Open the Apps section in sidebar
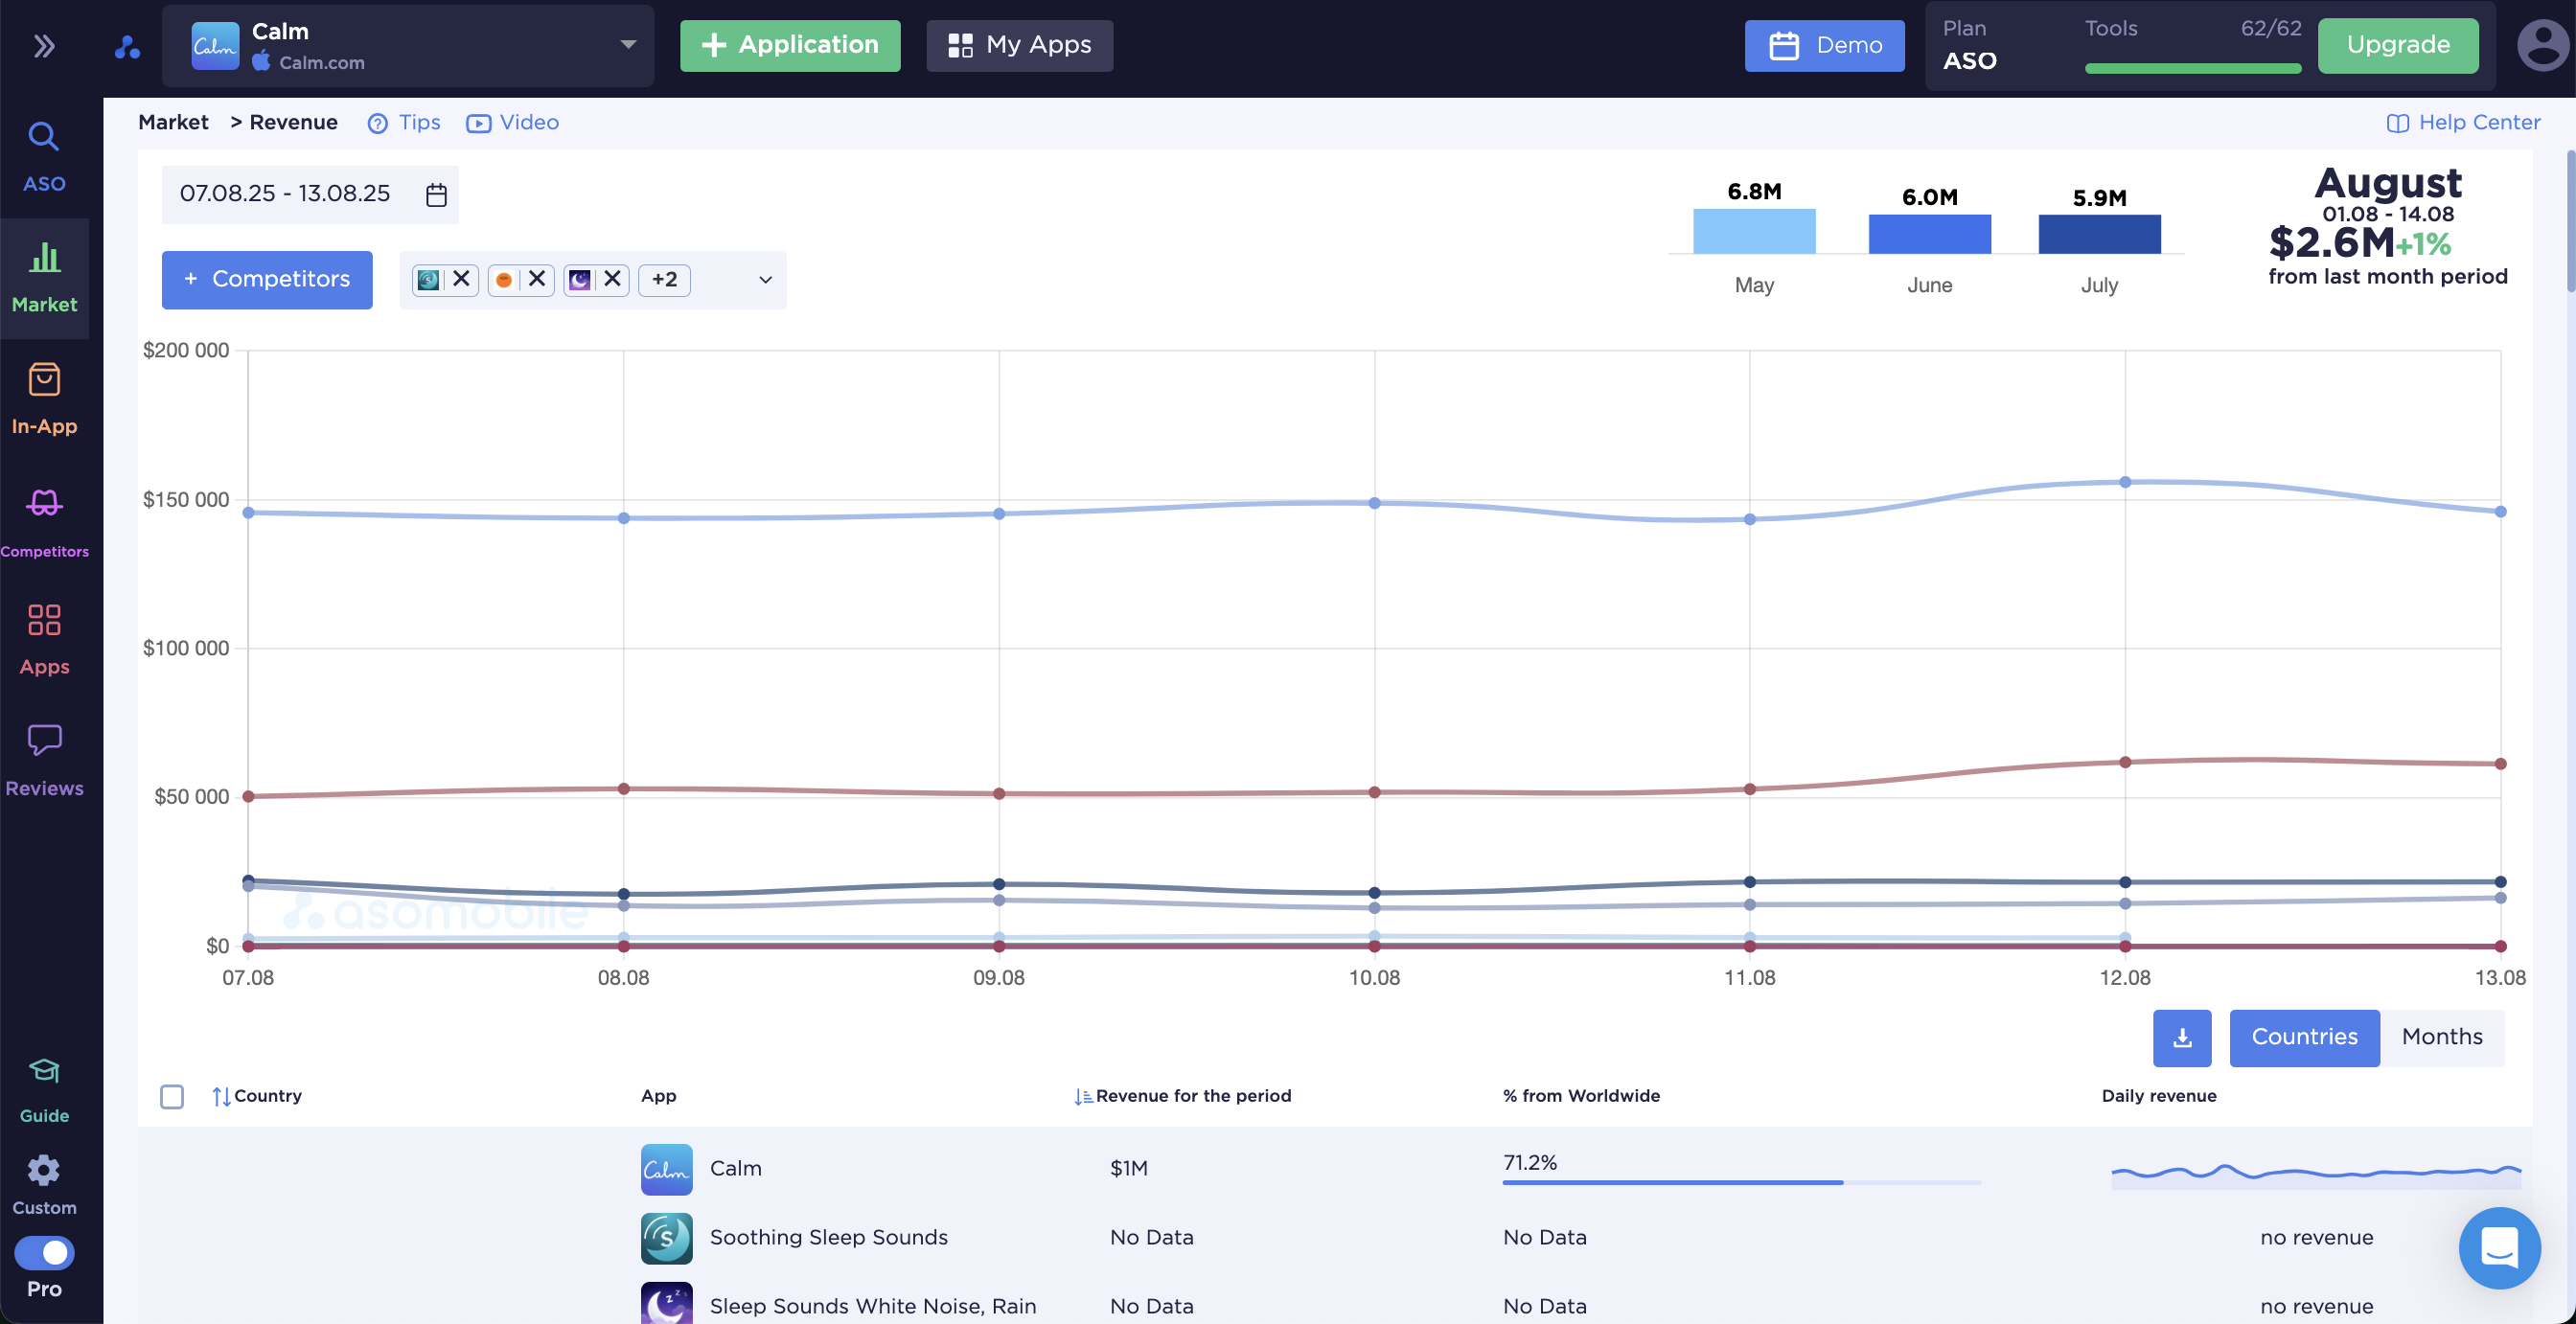This screenshot has height=1324, width=2576. pos(44,640)
